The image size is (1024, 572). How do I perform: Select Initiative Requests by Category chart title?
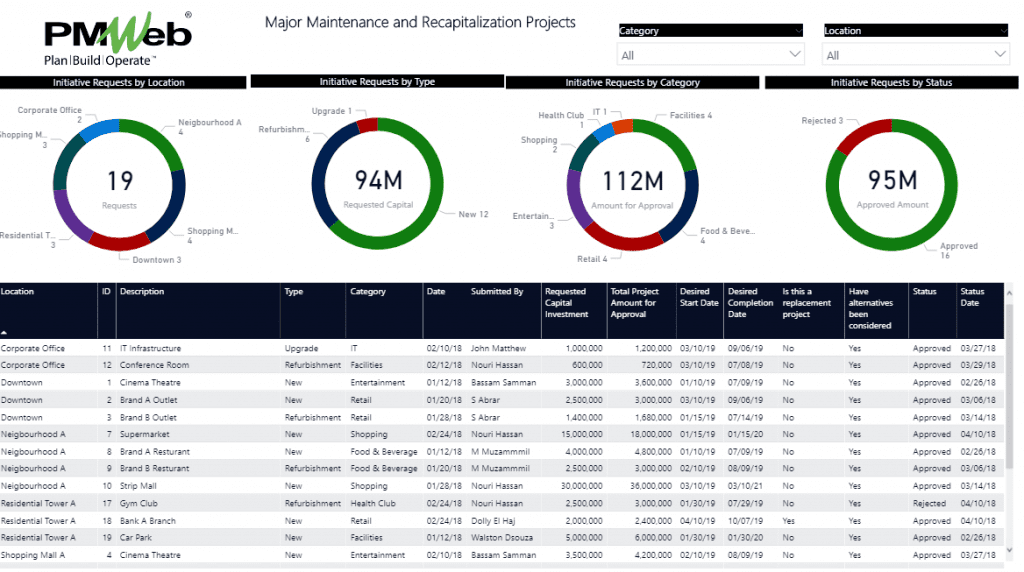[x=632, y=82]
